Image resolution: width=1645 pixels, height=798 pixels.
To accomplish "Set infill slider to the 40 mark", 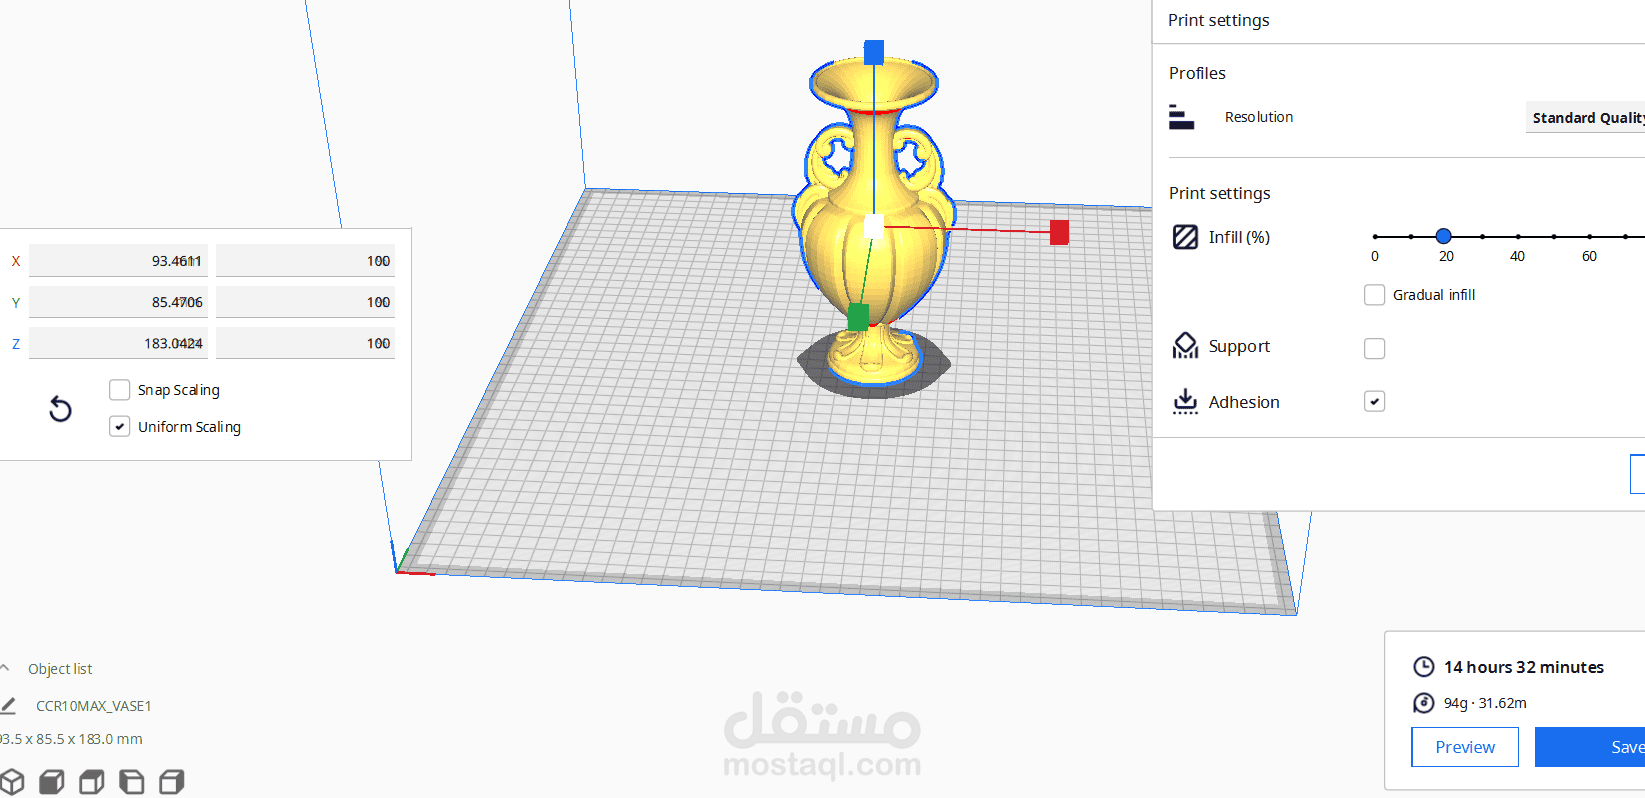I will click(x=1518, y=236).
